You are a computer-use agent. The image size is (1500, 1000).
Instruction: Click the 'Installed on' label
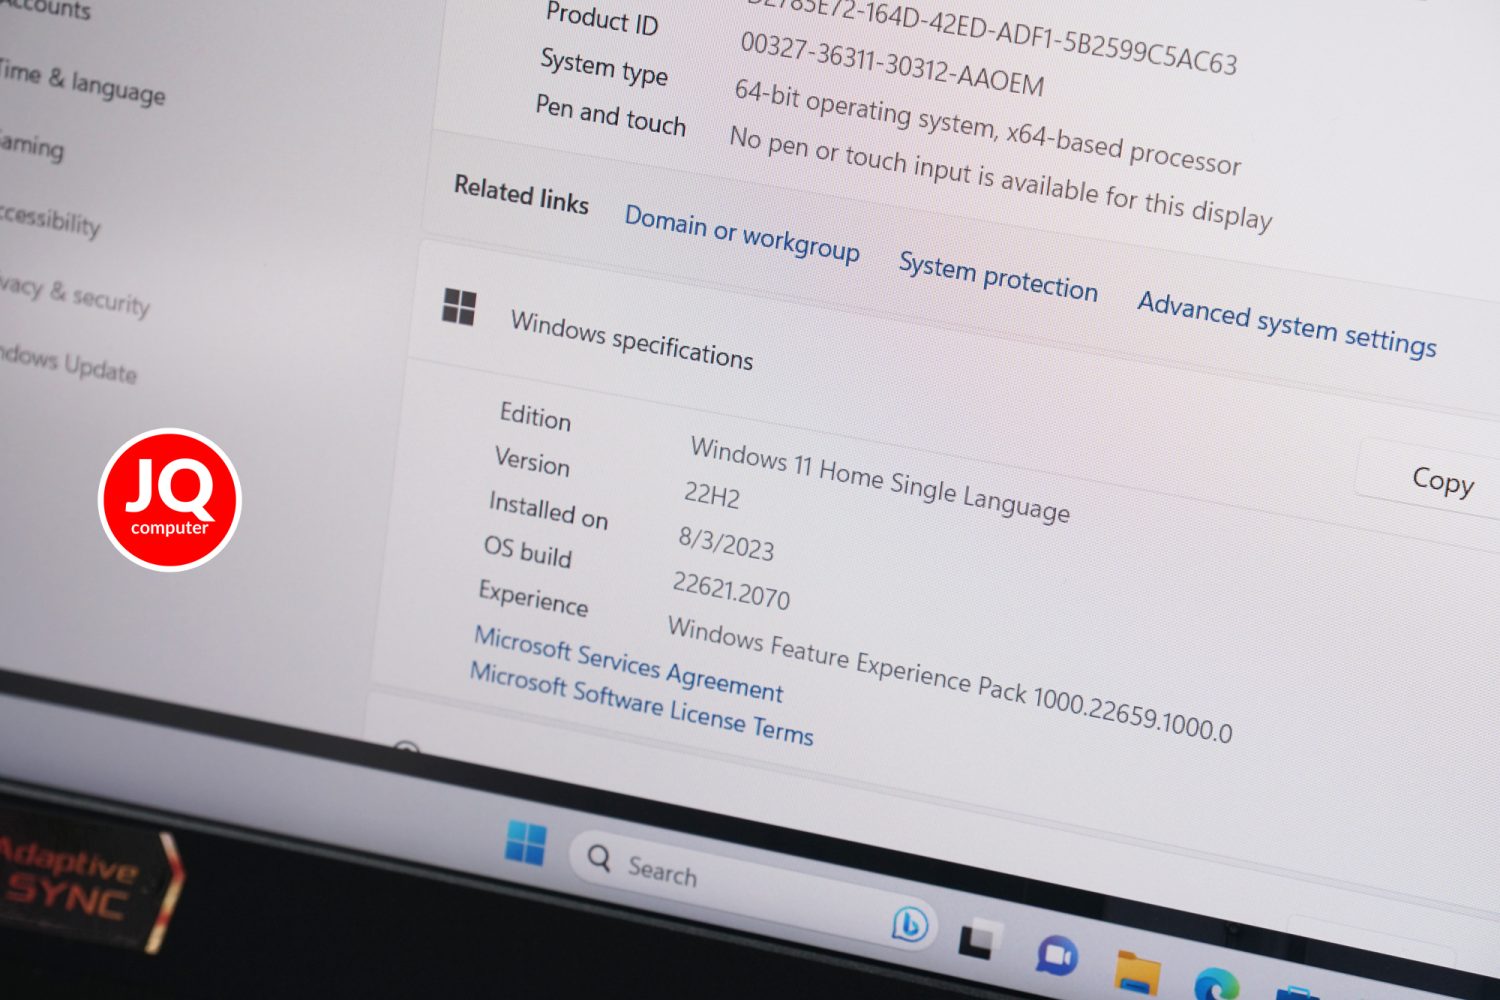pos(548,509)
